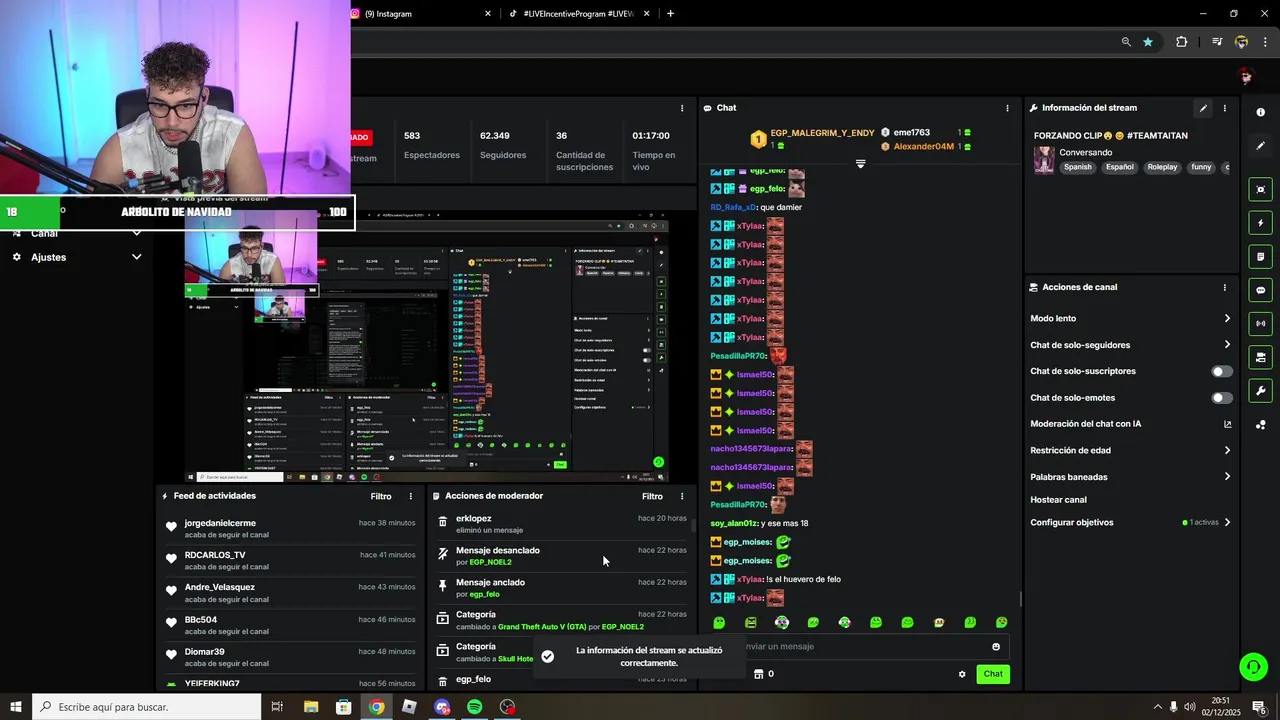Click the wrench icon in right sidebar
Image resolution: width=1280 pixels, height=720 pixels.
point(1261,391)
